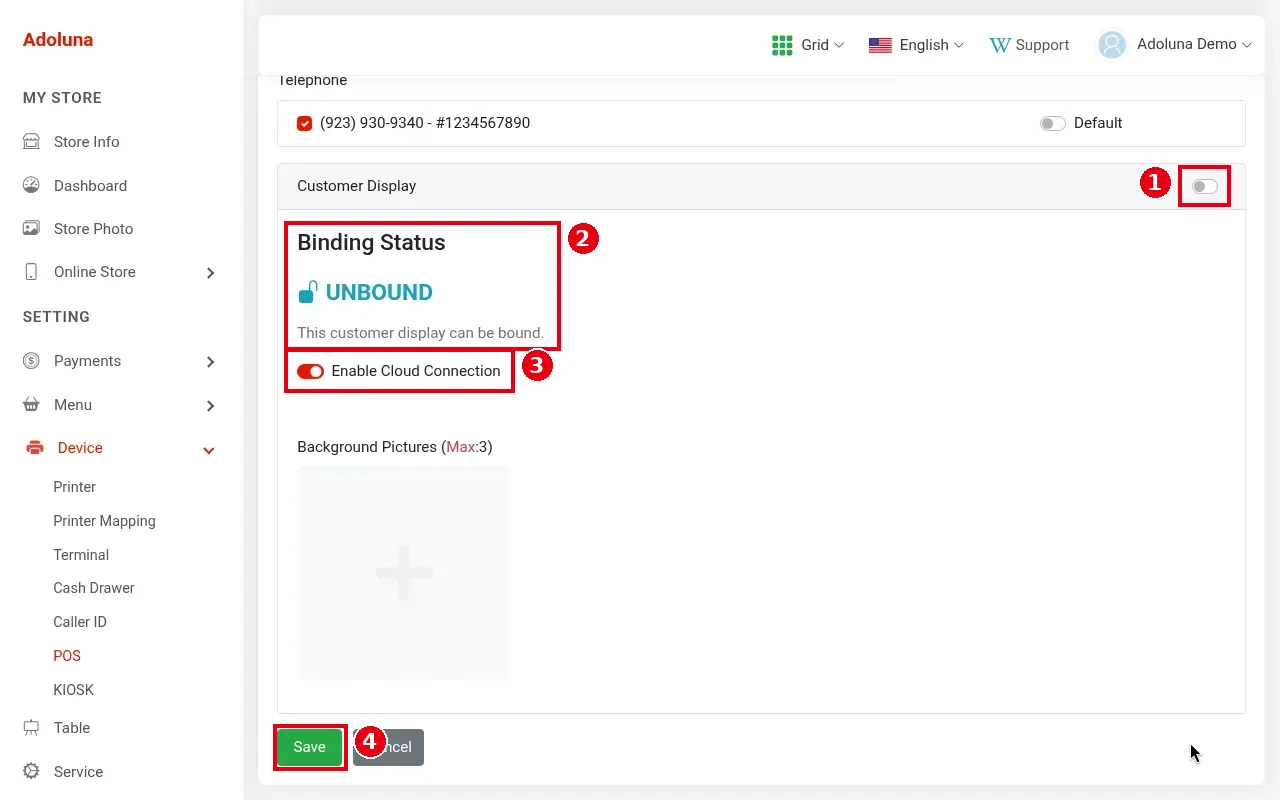Click the Support W logo icon
The image size is (1280, 800).
click(999, 45)
